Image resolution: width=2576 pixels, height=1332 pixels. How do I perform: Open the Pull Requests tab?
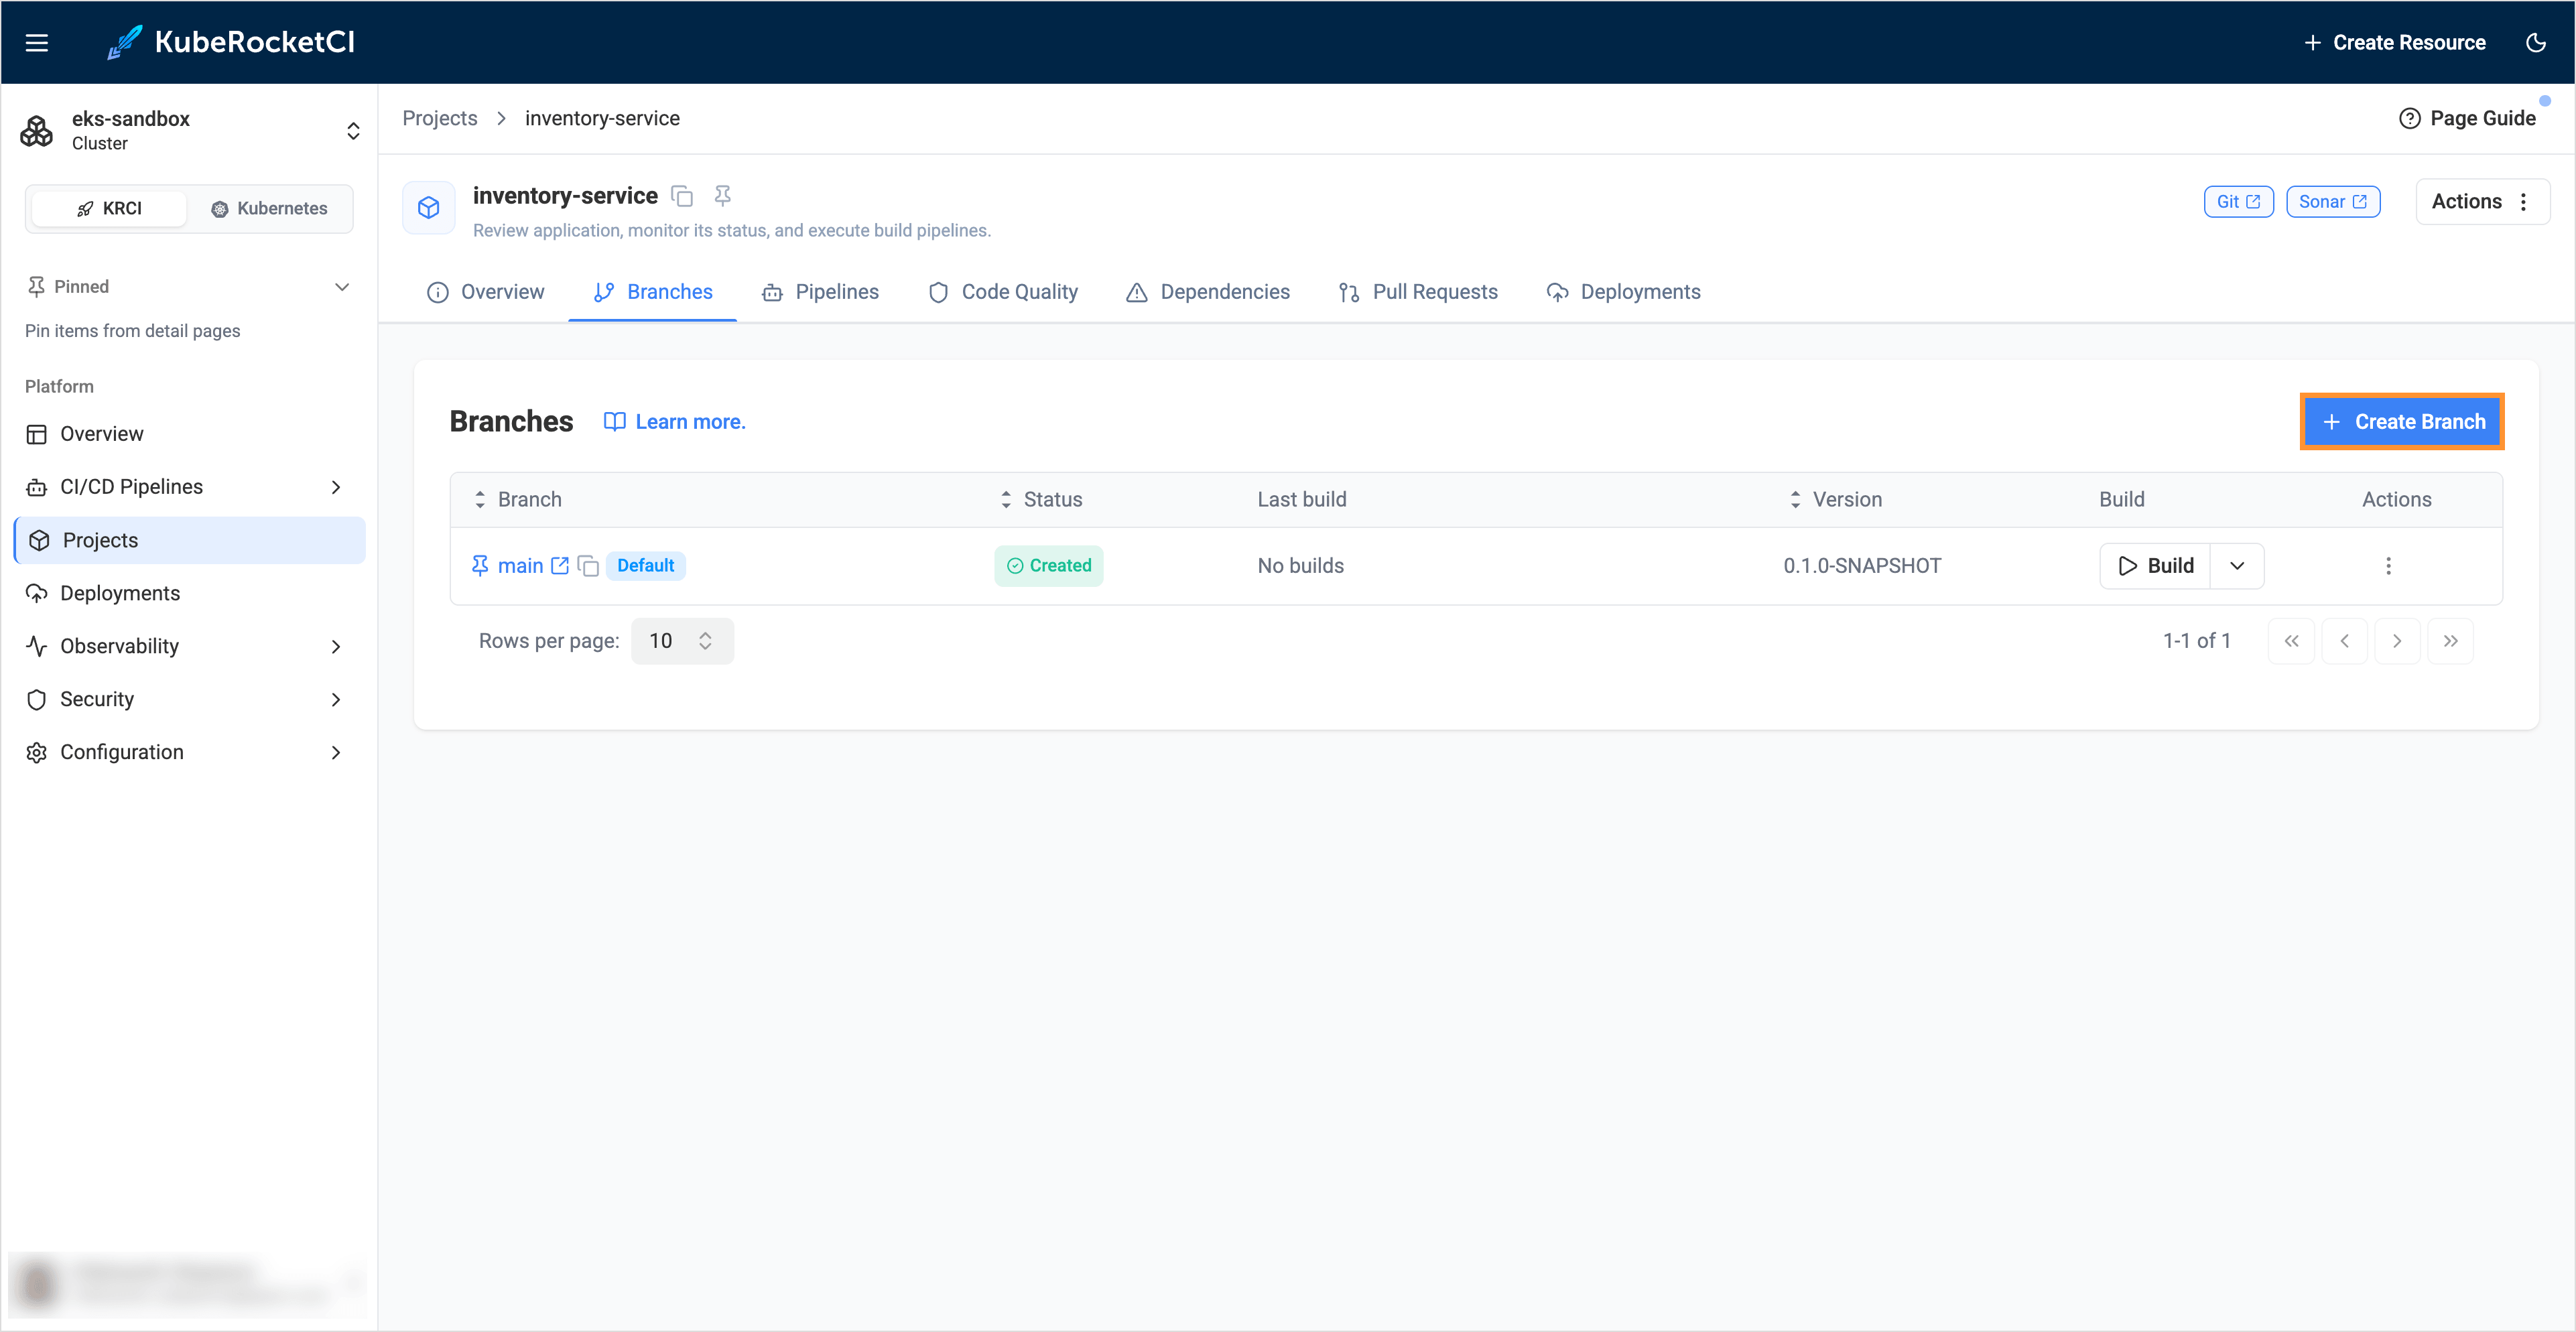[x=1418, y=292]
